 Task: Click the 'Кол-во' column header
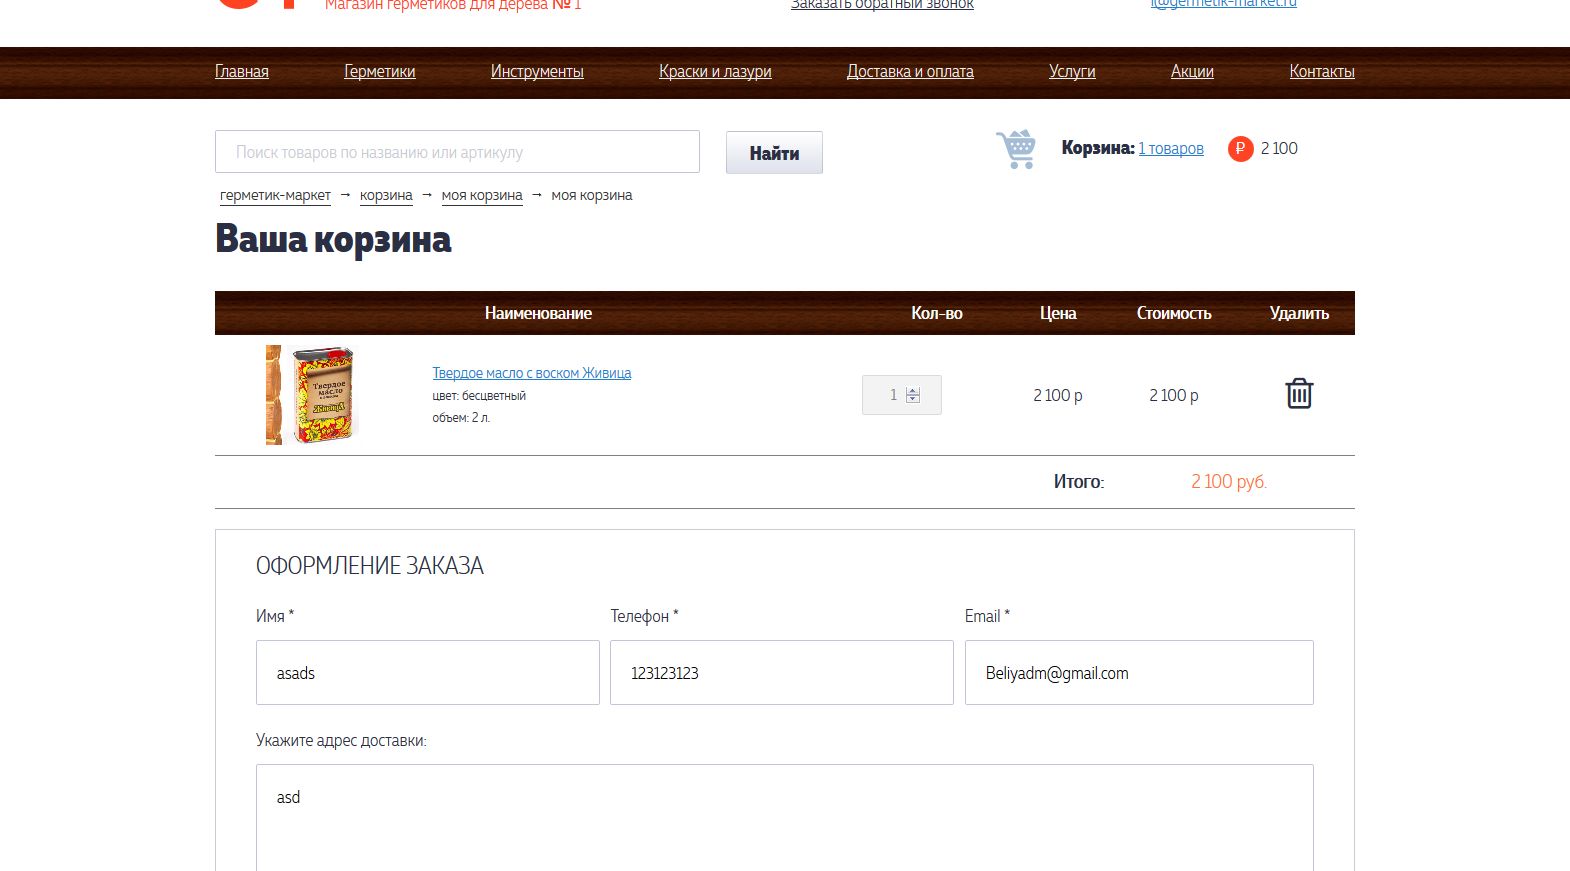(x=937, y=313)
